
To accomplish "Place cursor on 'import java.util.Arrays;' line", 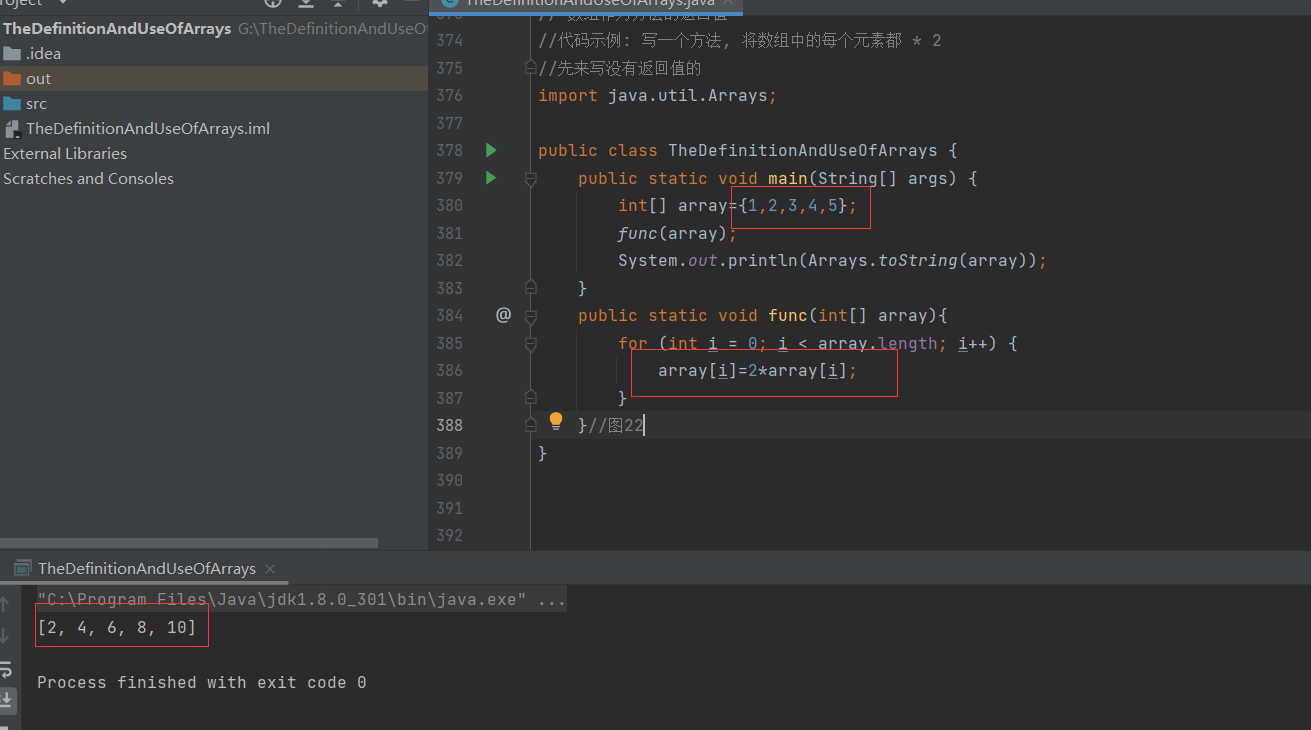I will point(657,96).
